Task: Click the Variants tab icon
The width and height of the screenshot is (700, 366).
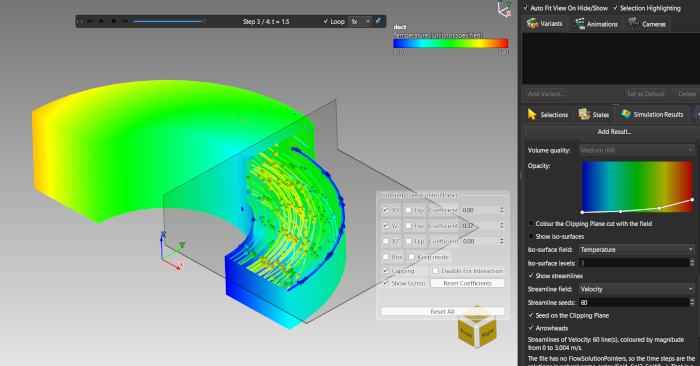Action: [532, 24]
